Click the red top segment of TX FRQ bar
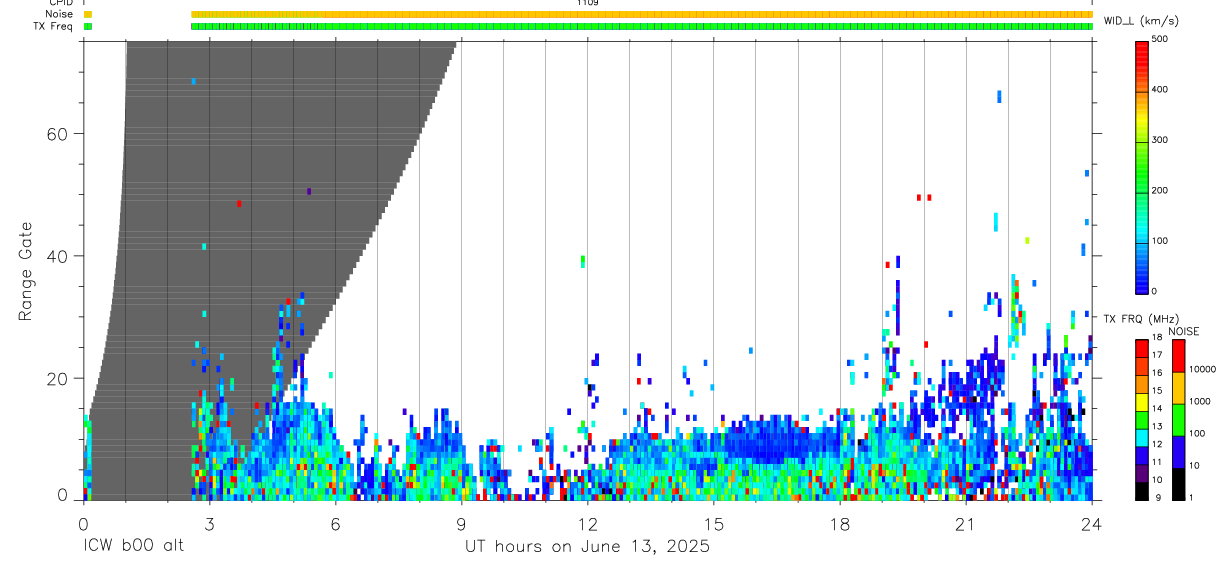Screen dimensions: 1228x567 1141,349
